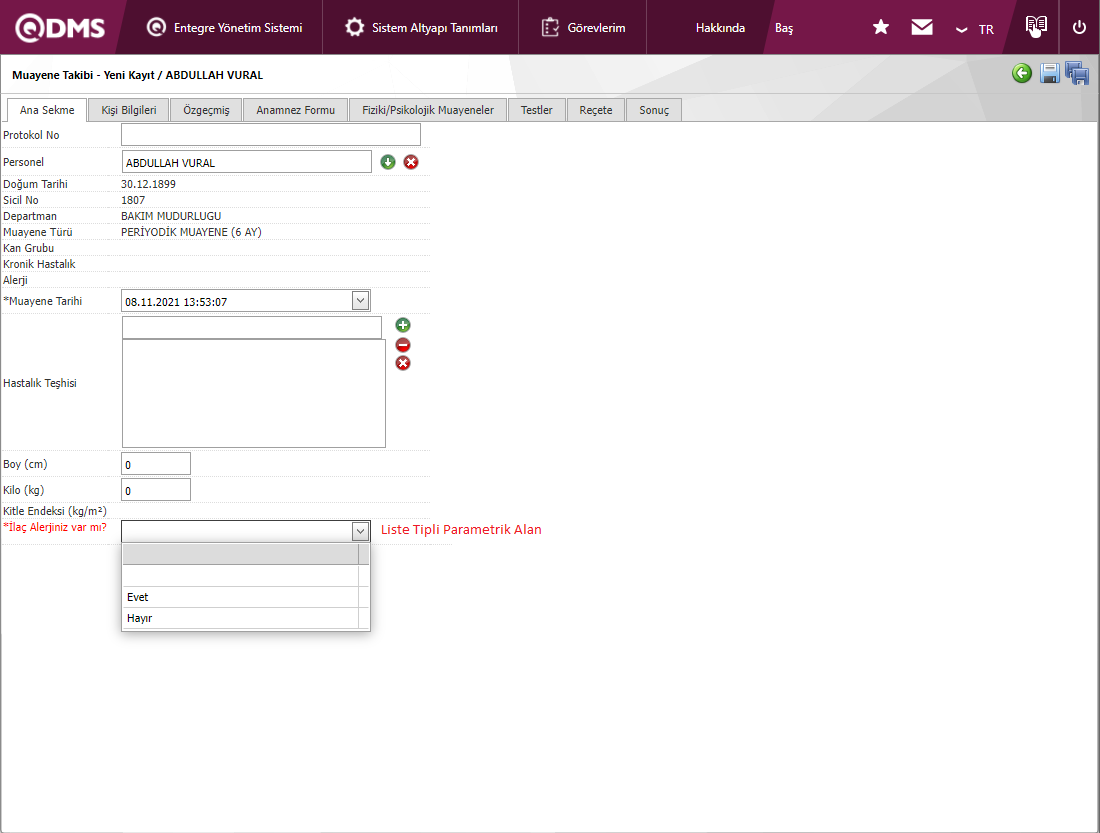Open the TR language selector
Image resolution: width=1100 pixels, height=833 pixels.
click(x=976, y=29)
